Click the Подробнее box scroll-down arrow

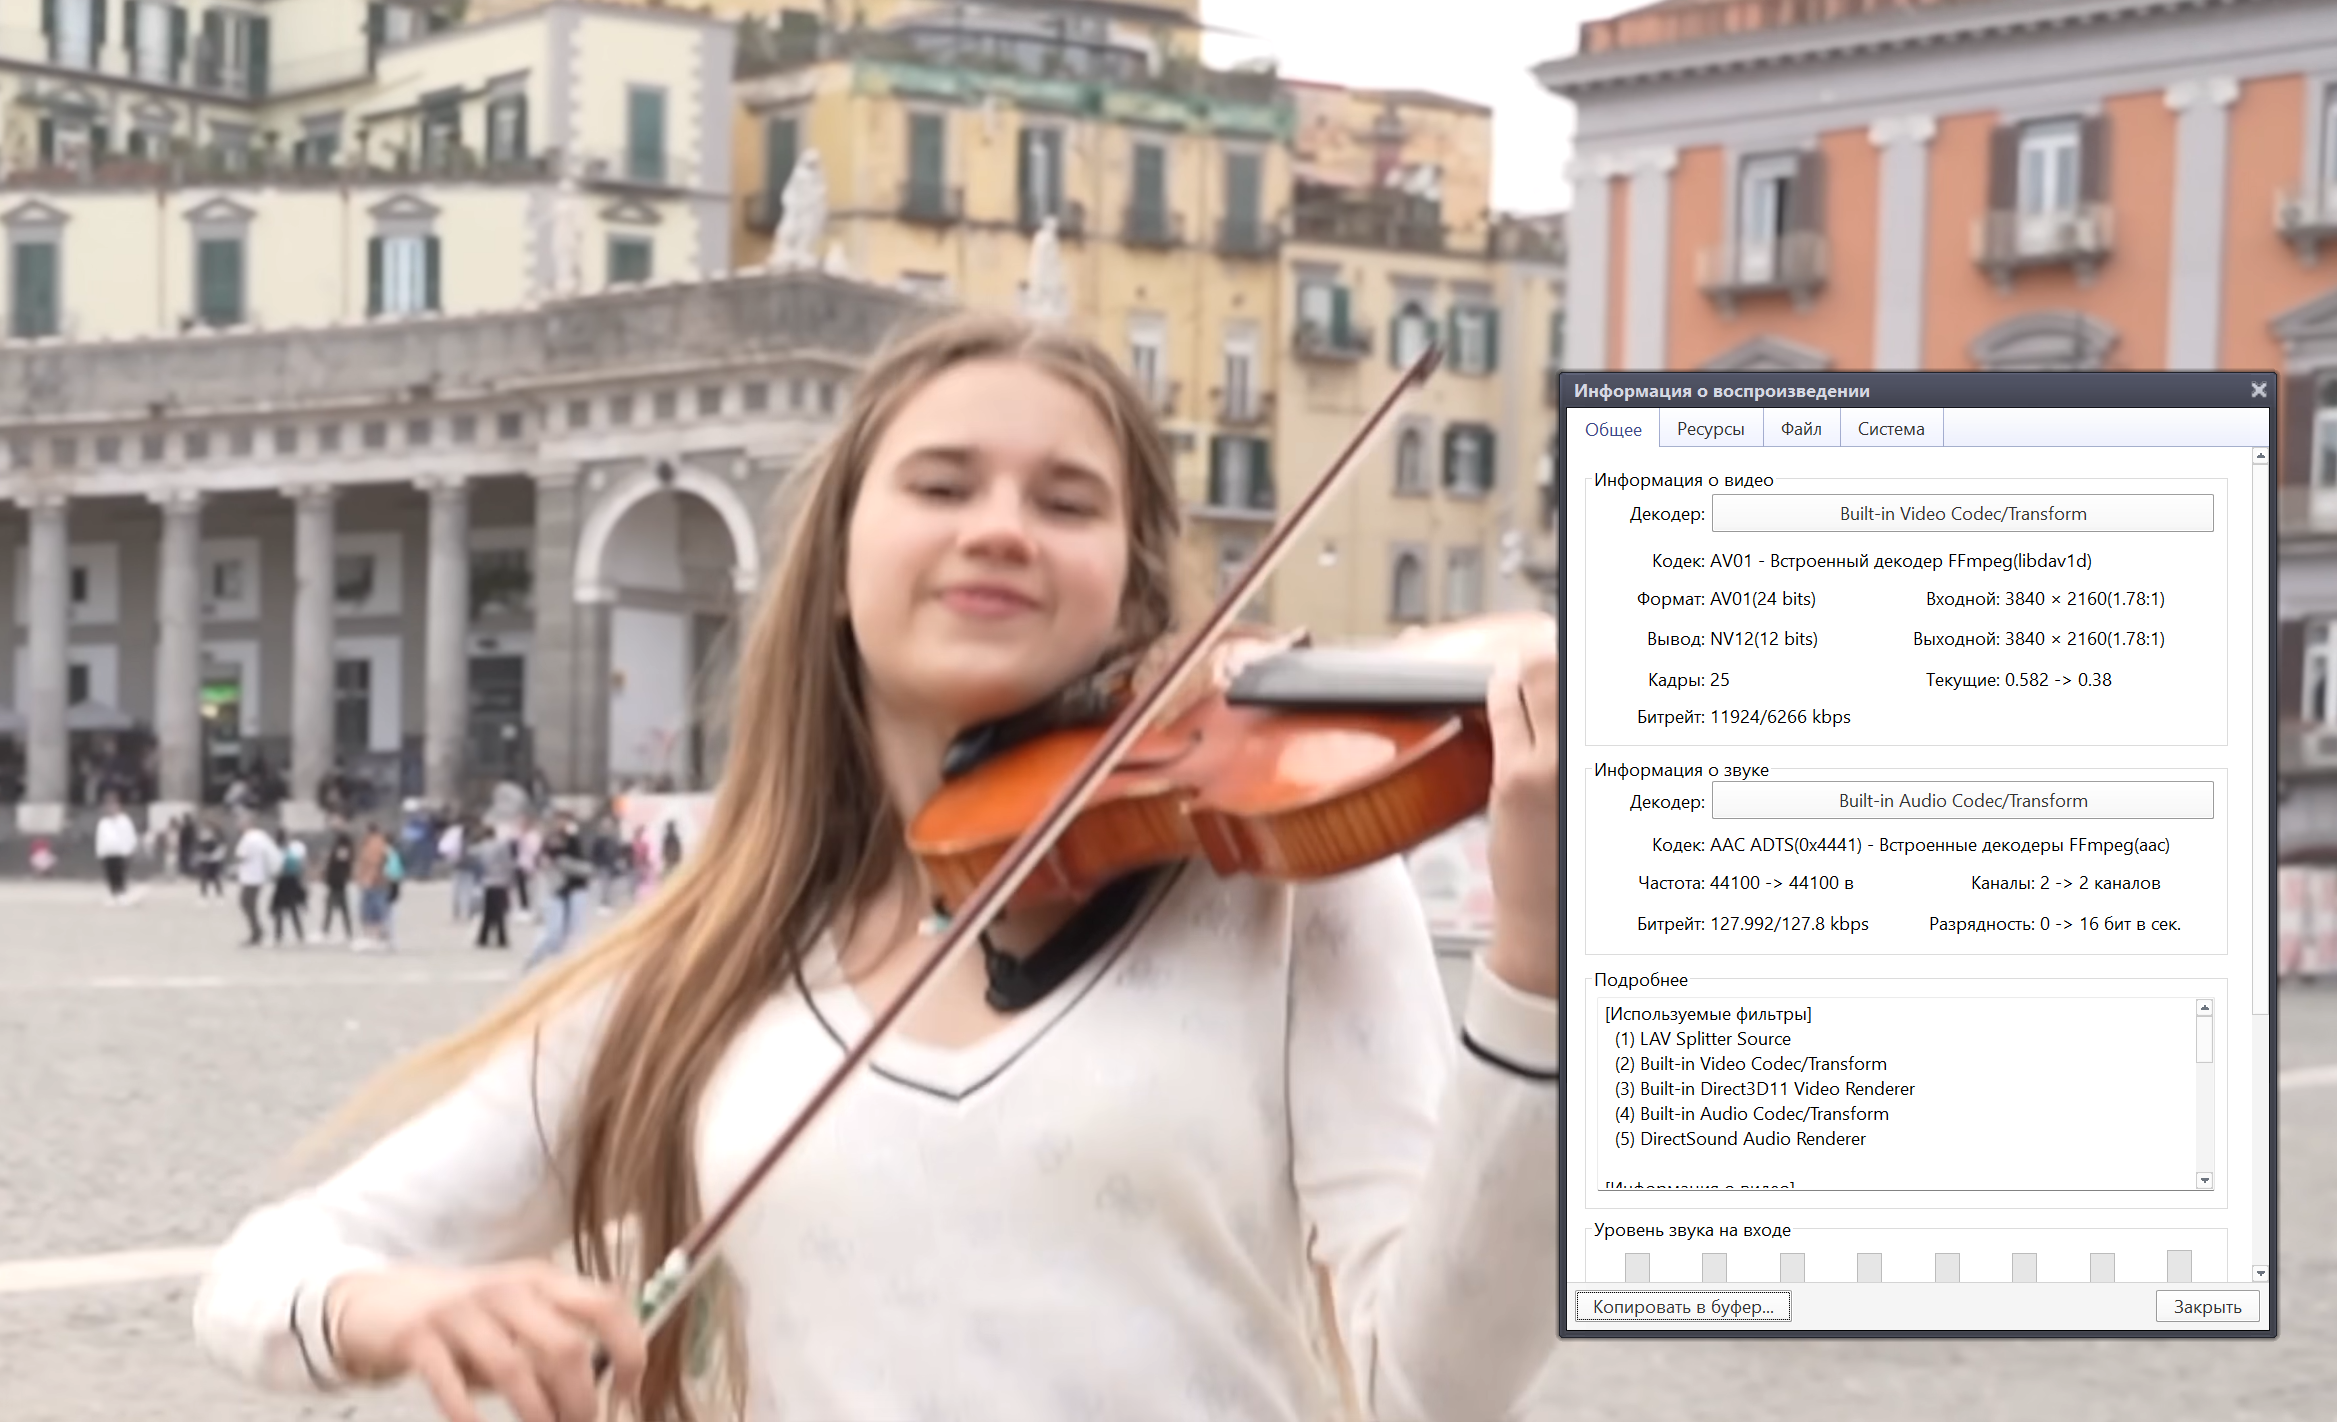2204,1180
